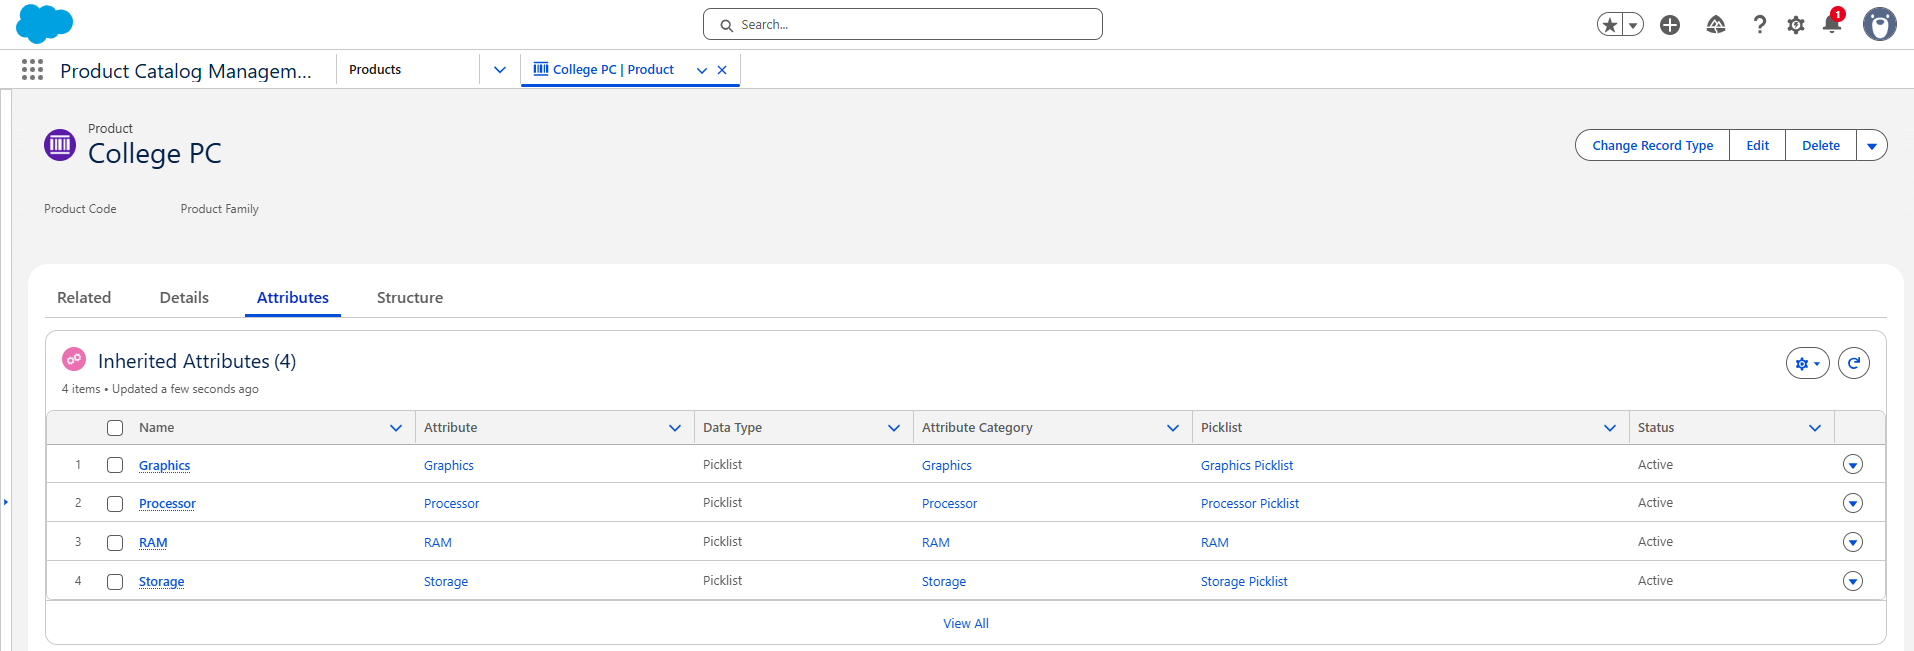Click the Change Record Type button
Image resolution: width=1914 pixels, height=651 pixels.
click(x=1652, y=146)
